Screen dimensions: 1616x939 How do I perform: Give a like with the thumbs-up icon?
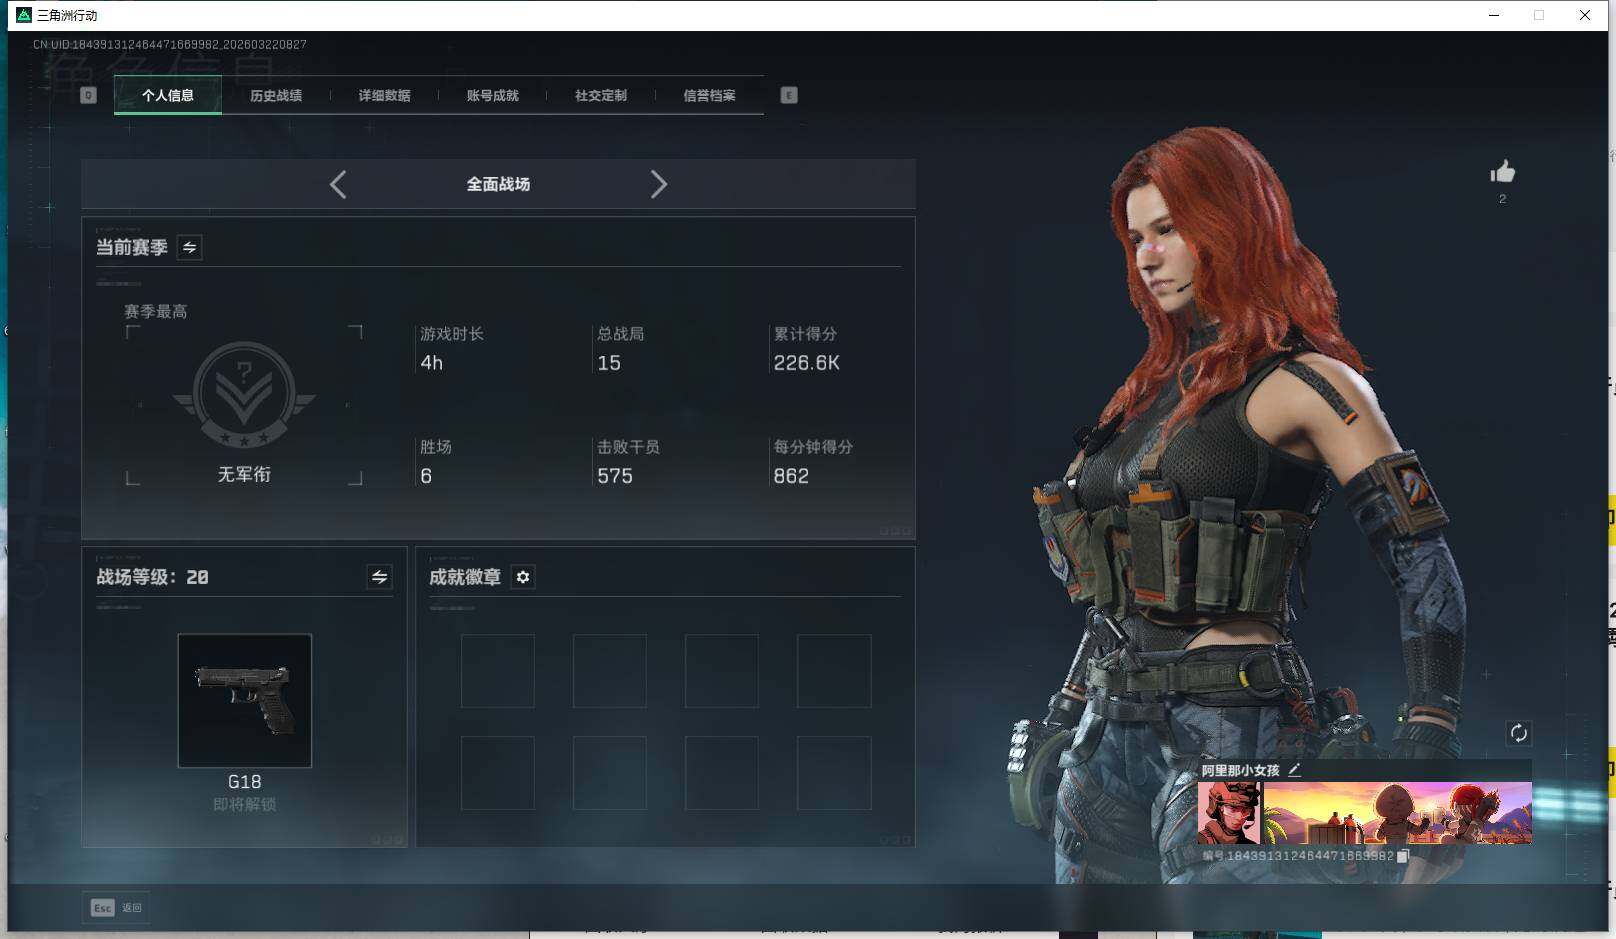click(x=1503, y=172)
